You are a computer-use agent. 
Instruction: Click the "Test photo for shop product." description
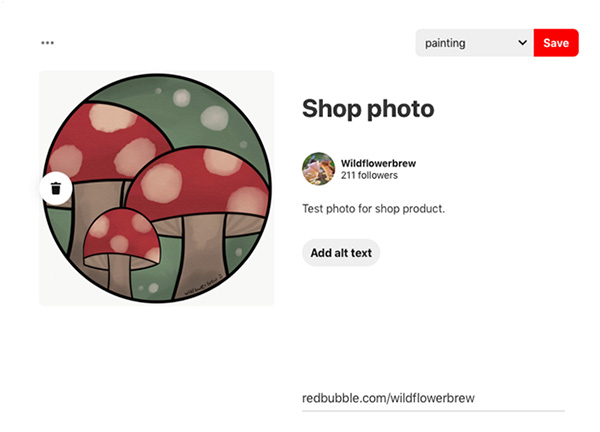tap(373, 209)
